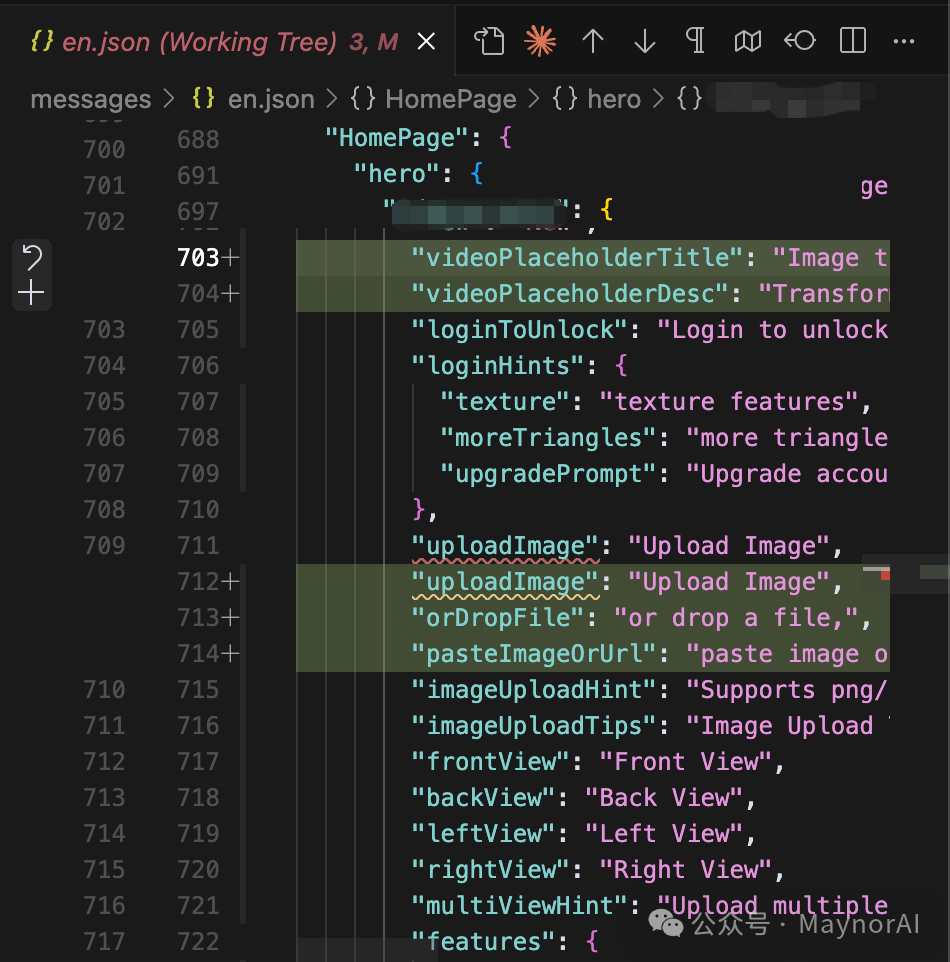Stage the change with plus icon
This screenshot has width=950, height=962.
pos(31,293)
